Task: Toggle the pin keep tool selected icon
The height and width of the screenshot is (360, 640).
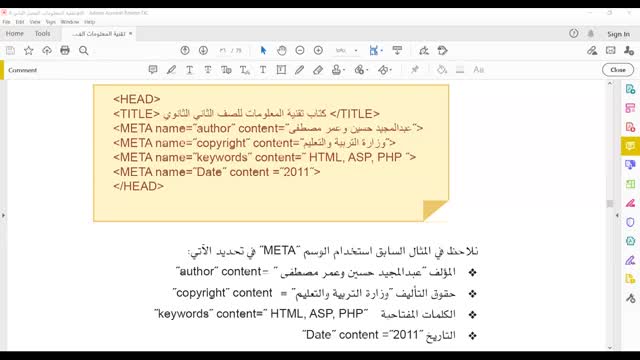Action: (x=415, y=70)
